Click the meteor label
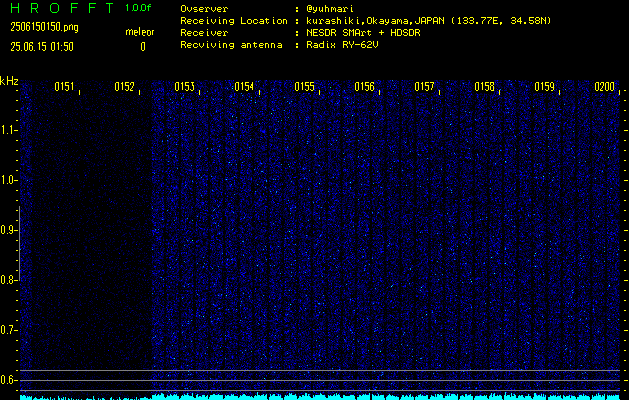 (x=140, y=32)
